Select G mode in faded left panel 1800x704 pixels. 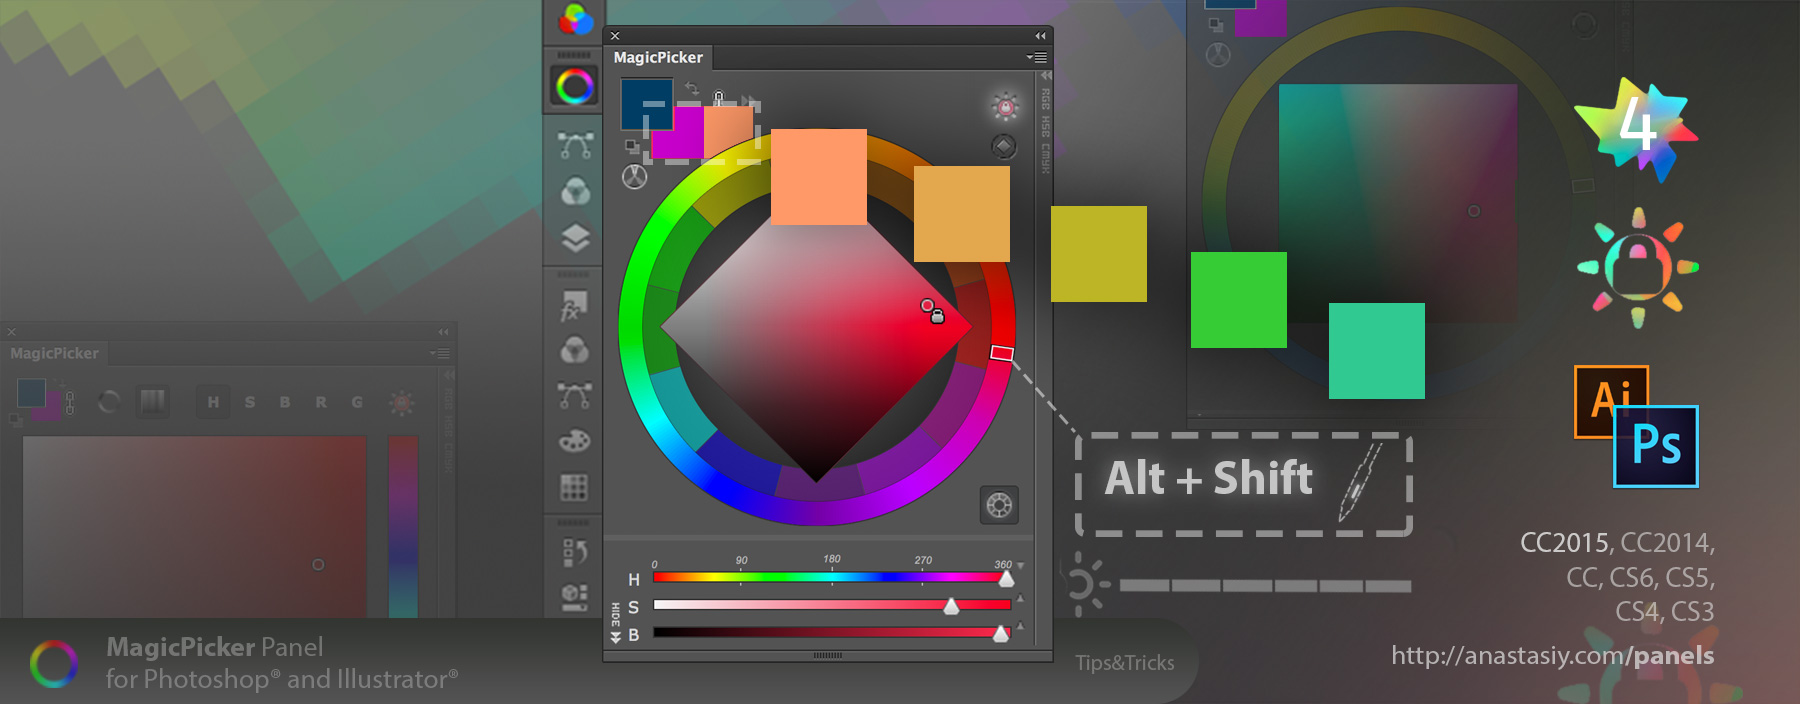357,402
